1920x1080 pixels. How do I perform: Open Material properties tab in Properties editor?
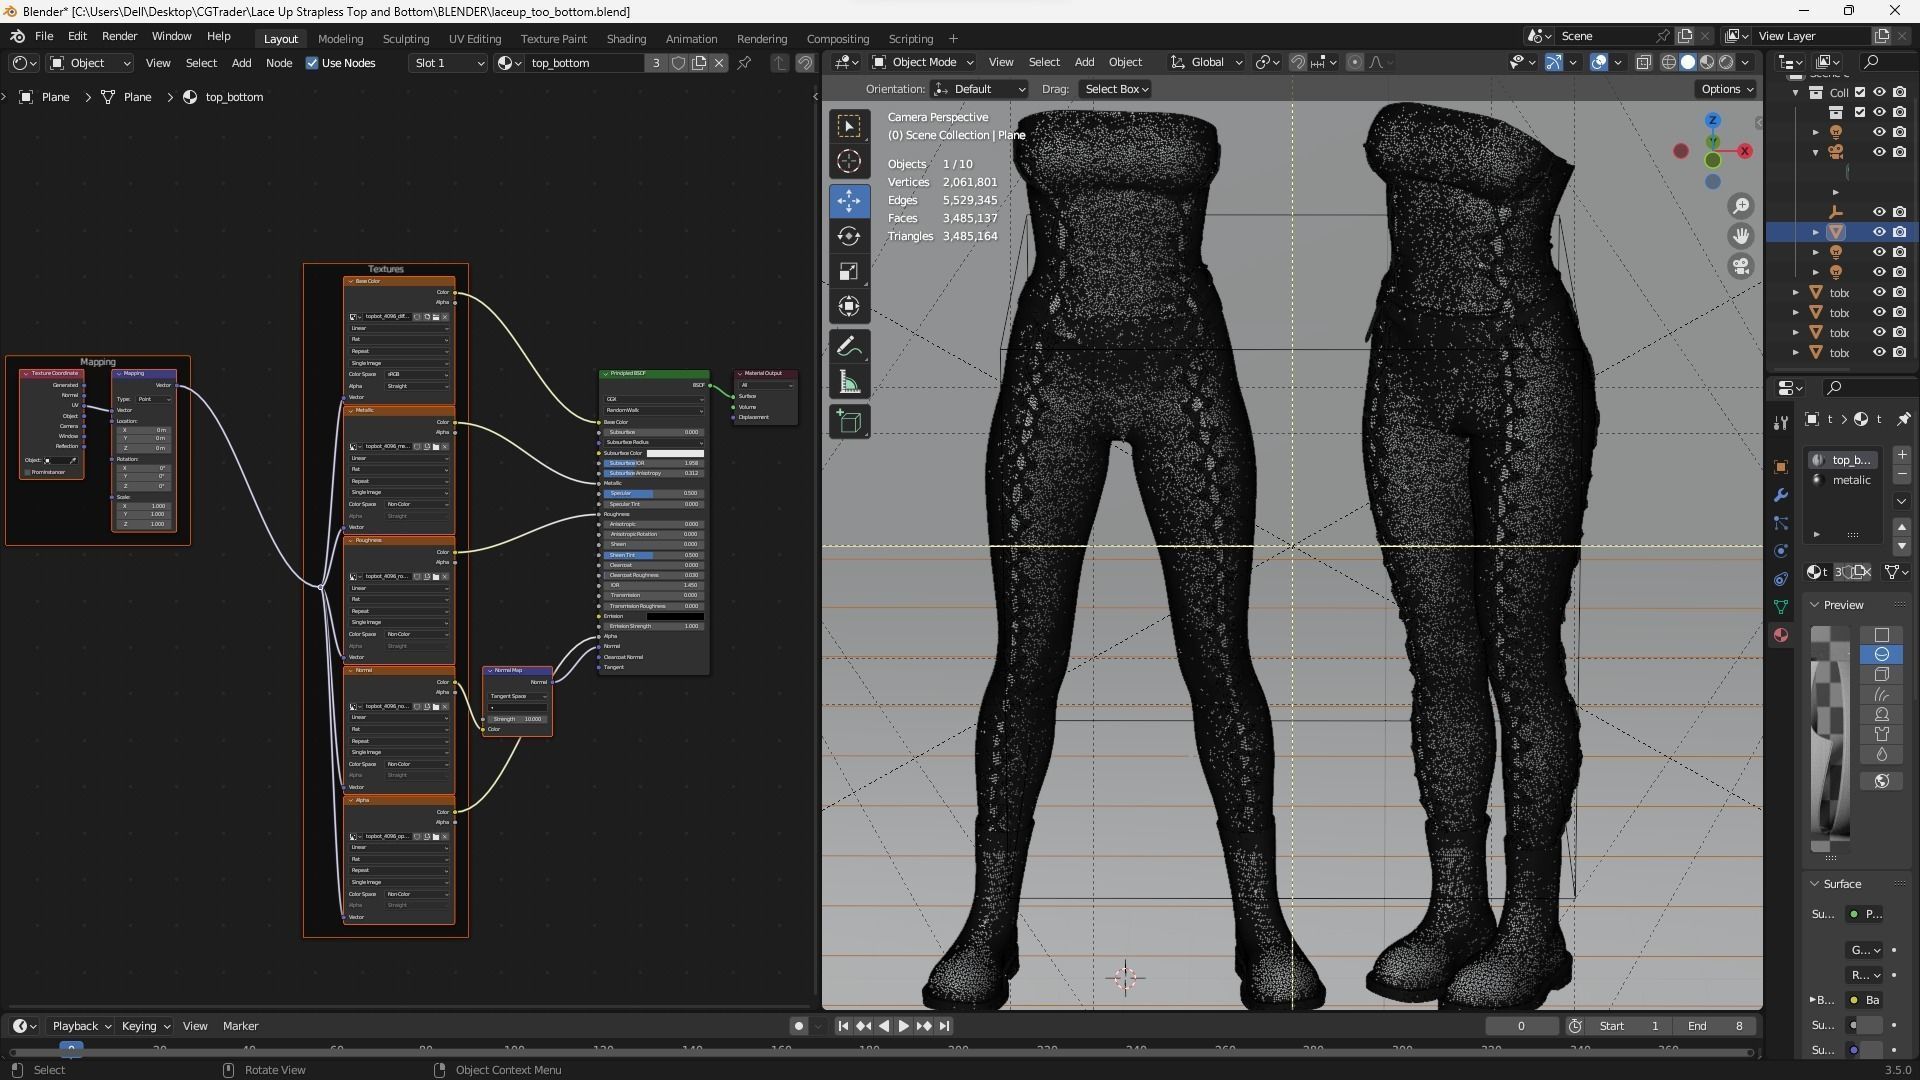point(1781,635)
